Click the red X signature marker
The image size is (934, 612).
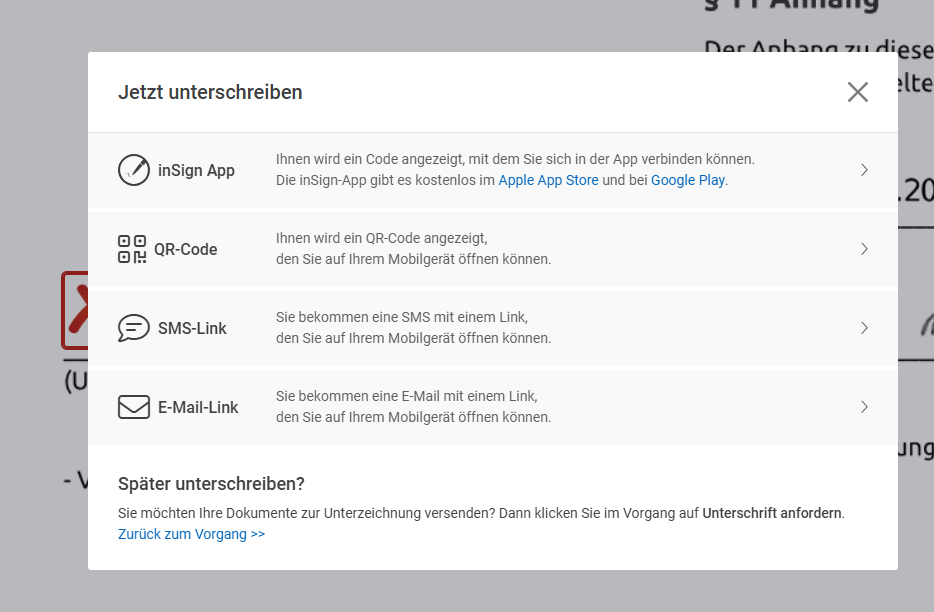pos(76,304)
